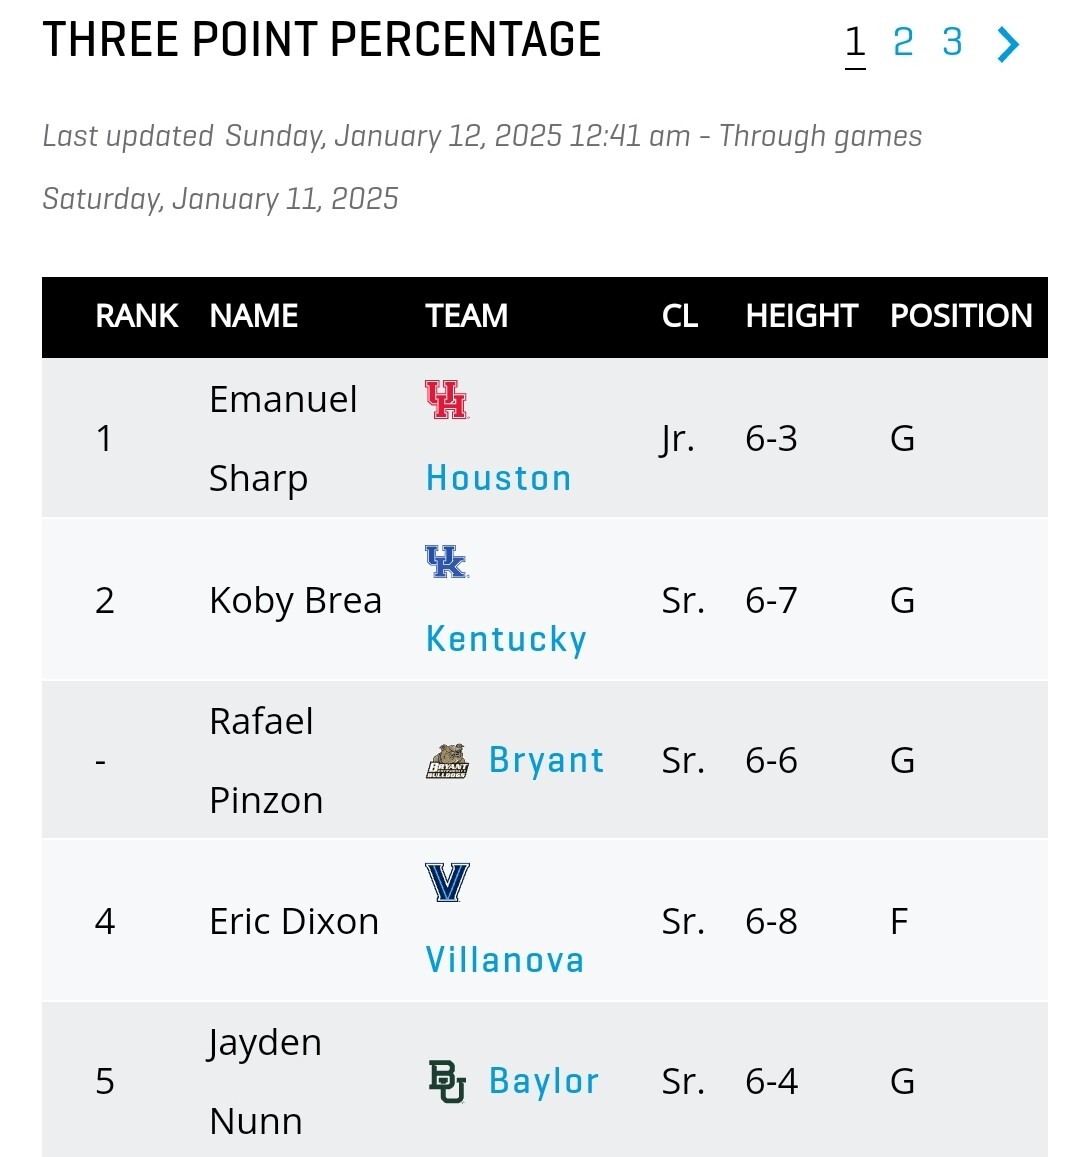The image size is (1080, 1157).
Task: Open the Bryant team link
Action: click(547, 761)
